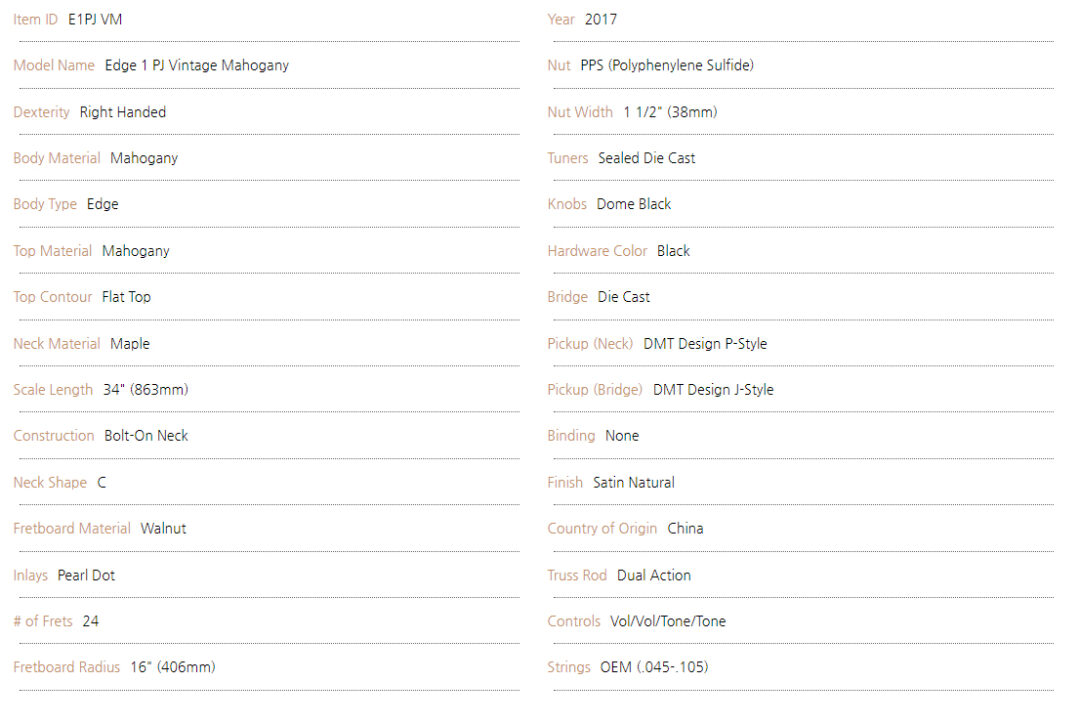1080x725 pixels.
Task: Click the 'Nut Width' label
Action: (580, 112)
